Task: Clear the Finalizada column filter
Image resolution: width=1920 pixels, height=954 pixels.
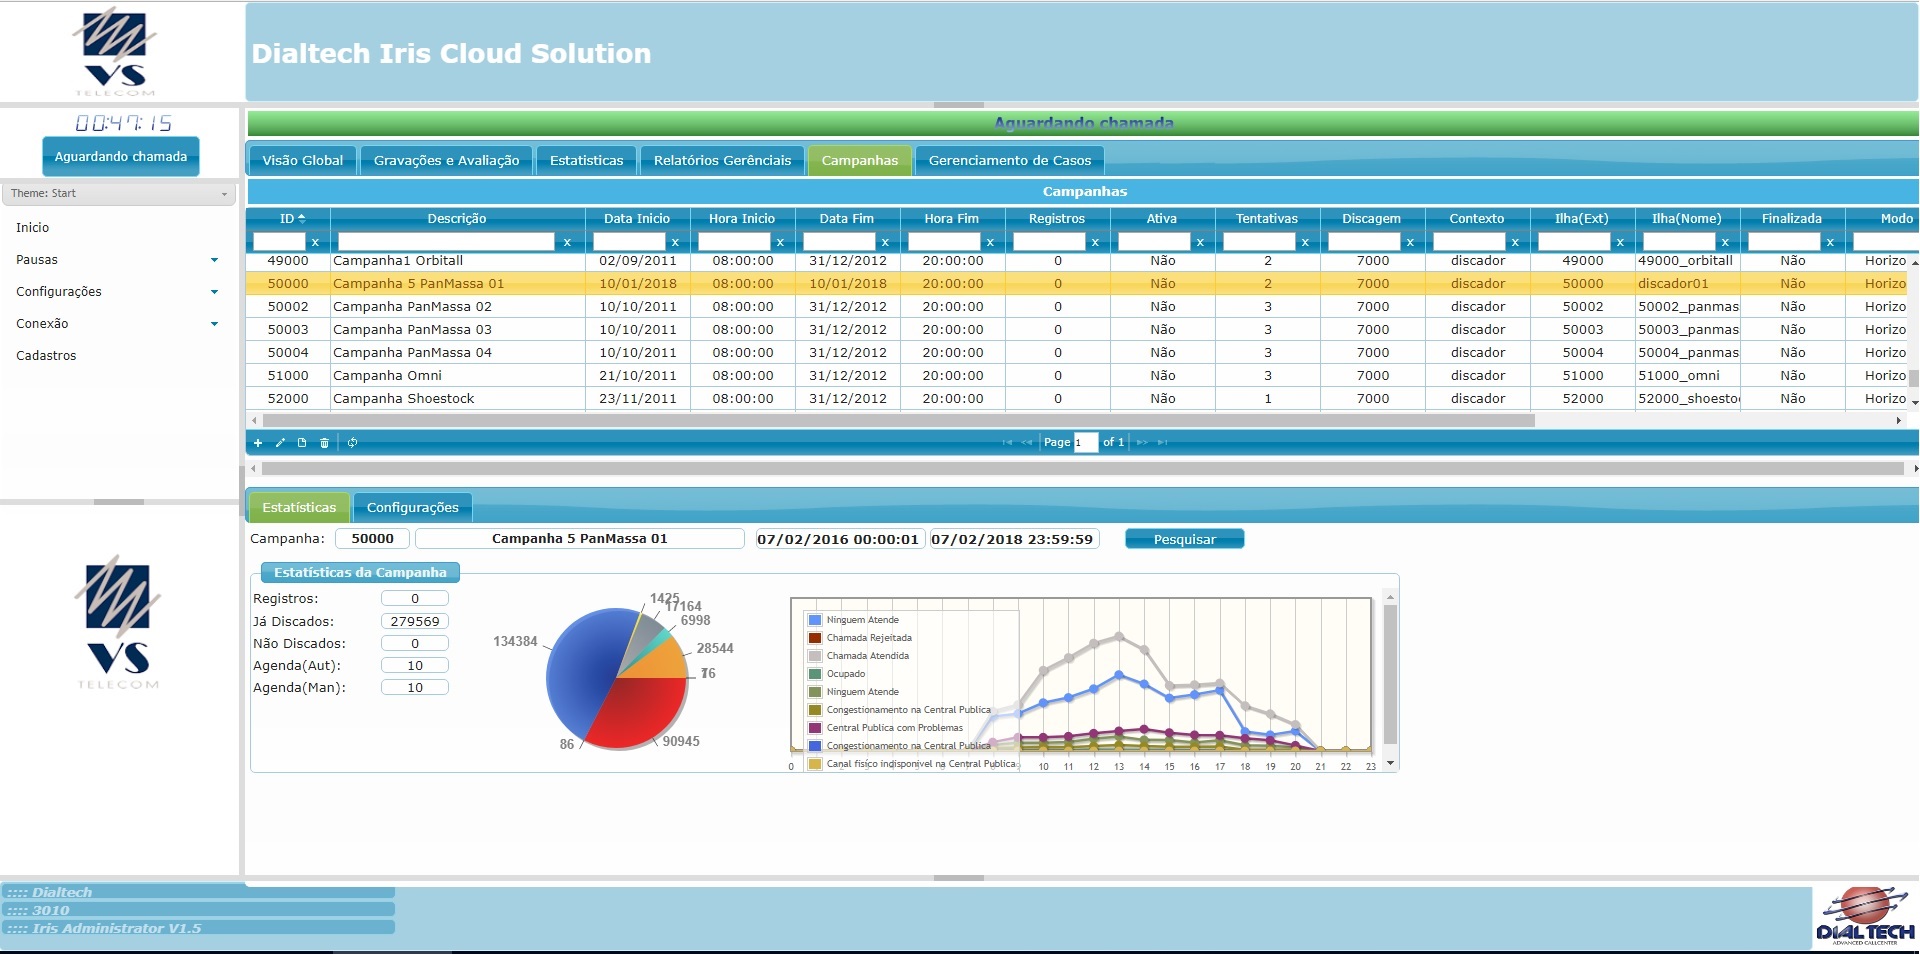Action: click(1830, 242)
